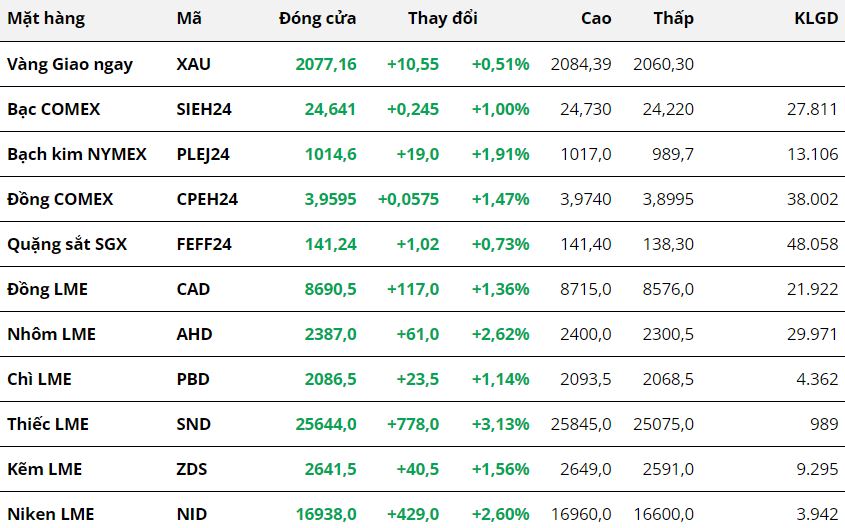This screenshot has height=528, width=845.
Task: Click the CAD ticker code
Action: (193, 289)
